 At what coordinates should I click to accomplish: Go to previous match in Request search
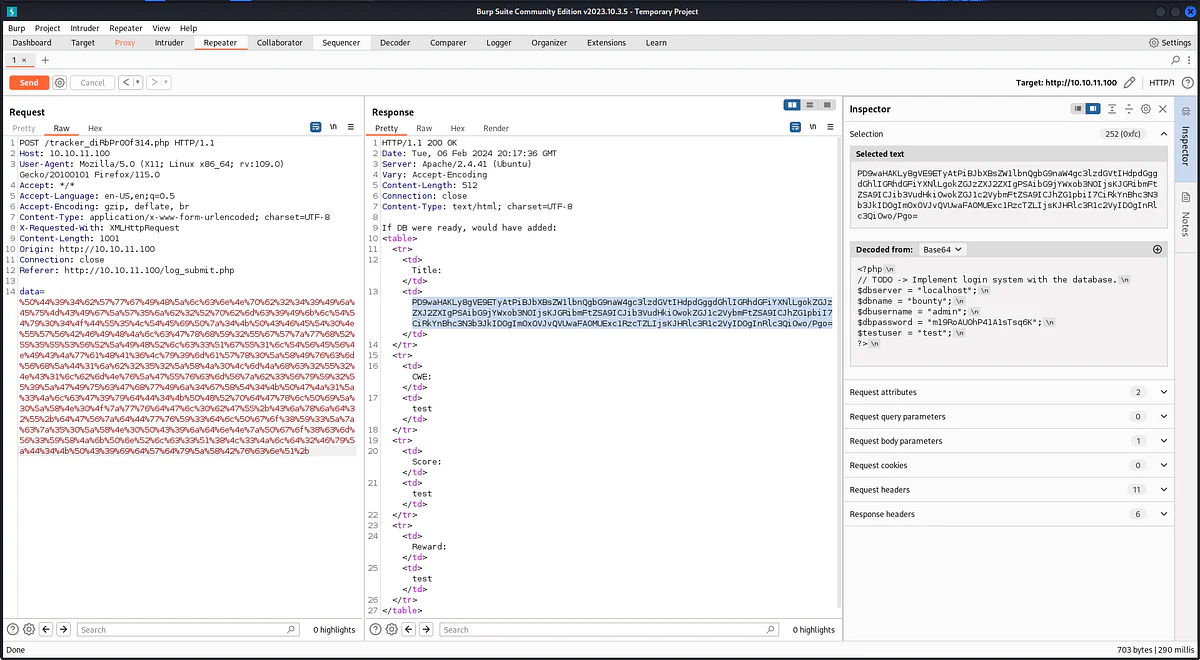[47, 629]
